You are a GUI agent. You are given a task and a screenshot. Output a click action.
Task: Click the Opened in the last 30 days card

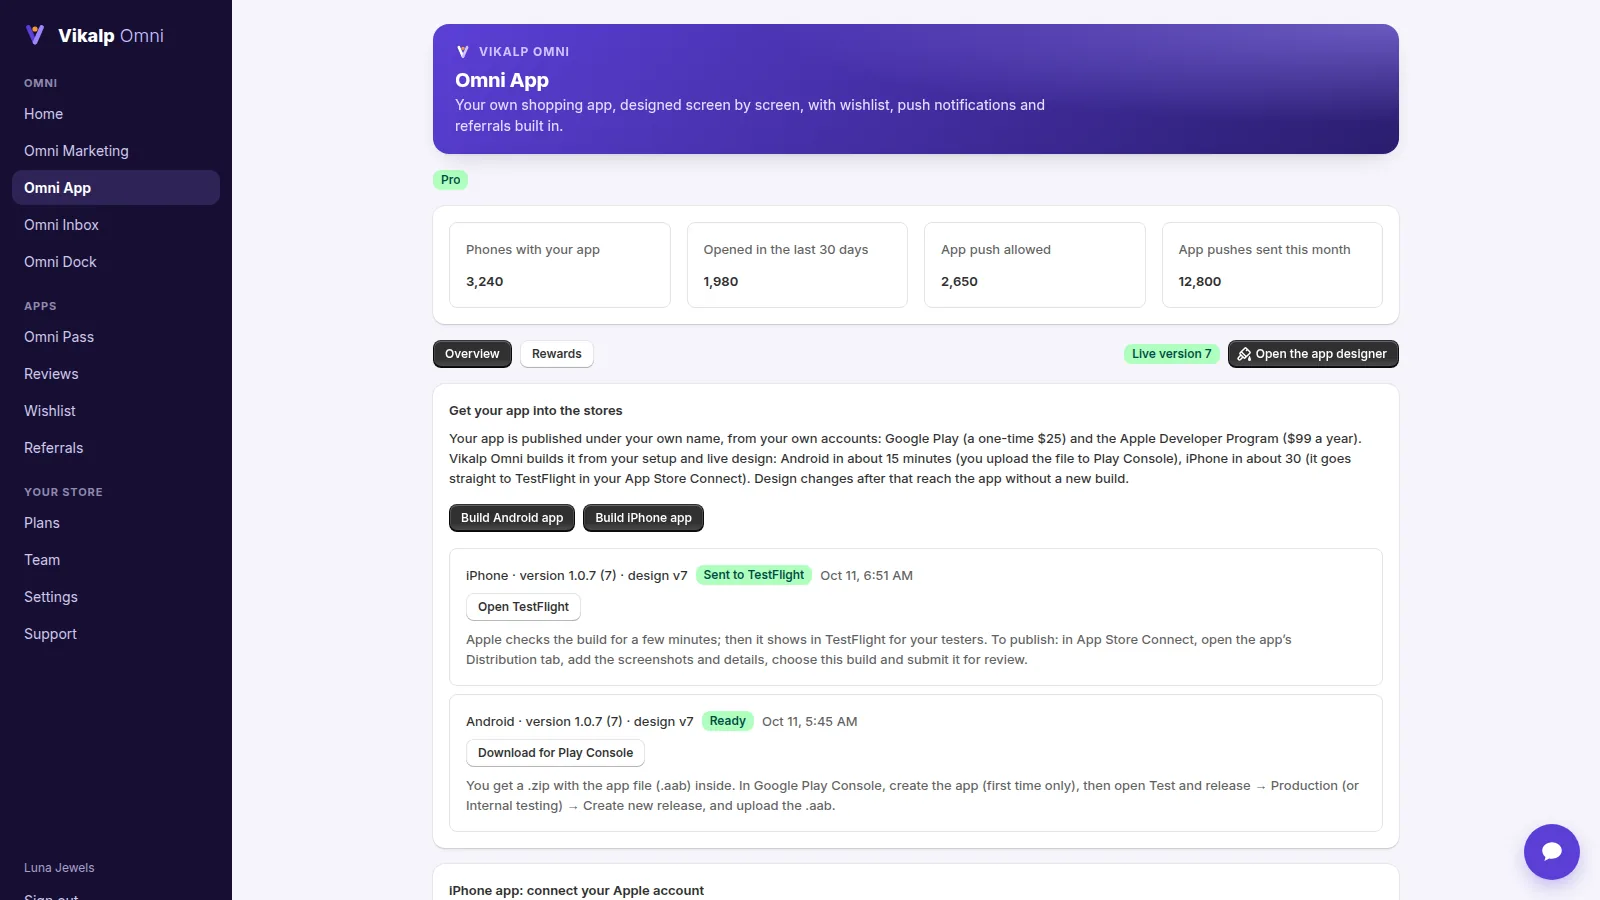pos(797,265)
